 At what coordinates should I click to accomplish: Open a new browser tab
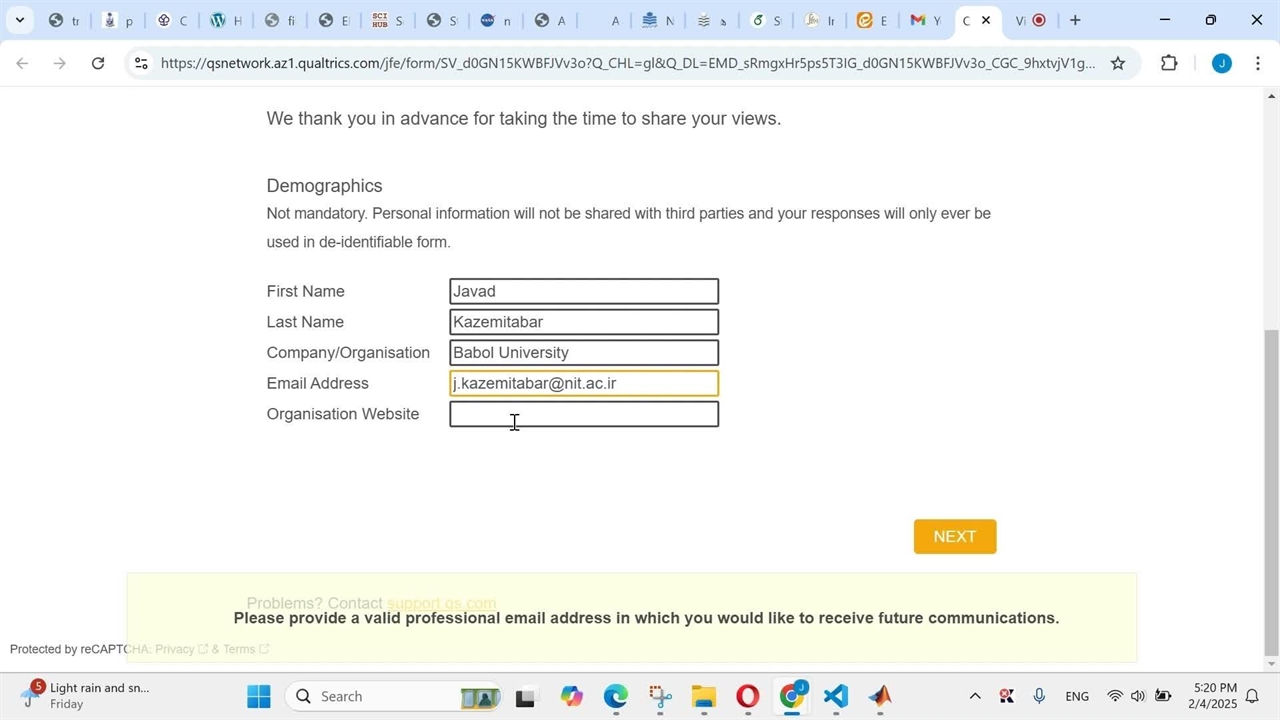tap(1075, 20)
